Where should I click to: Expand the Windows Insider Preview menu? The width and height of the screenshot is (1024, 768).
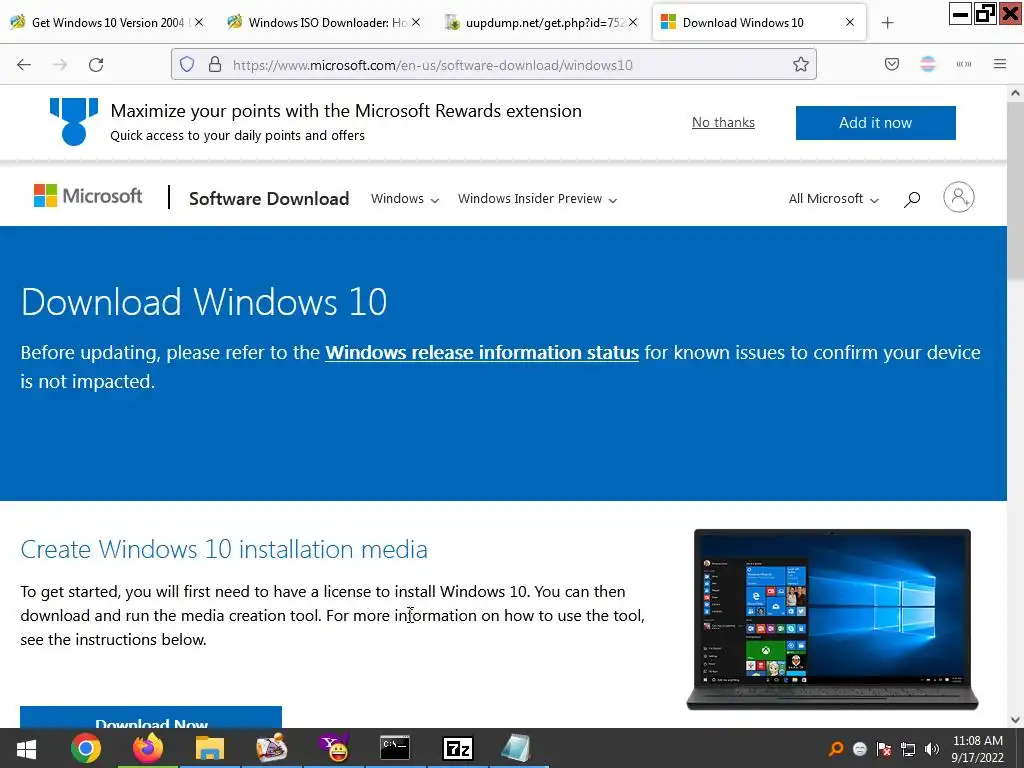coord(537,199)
